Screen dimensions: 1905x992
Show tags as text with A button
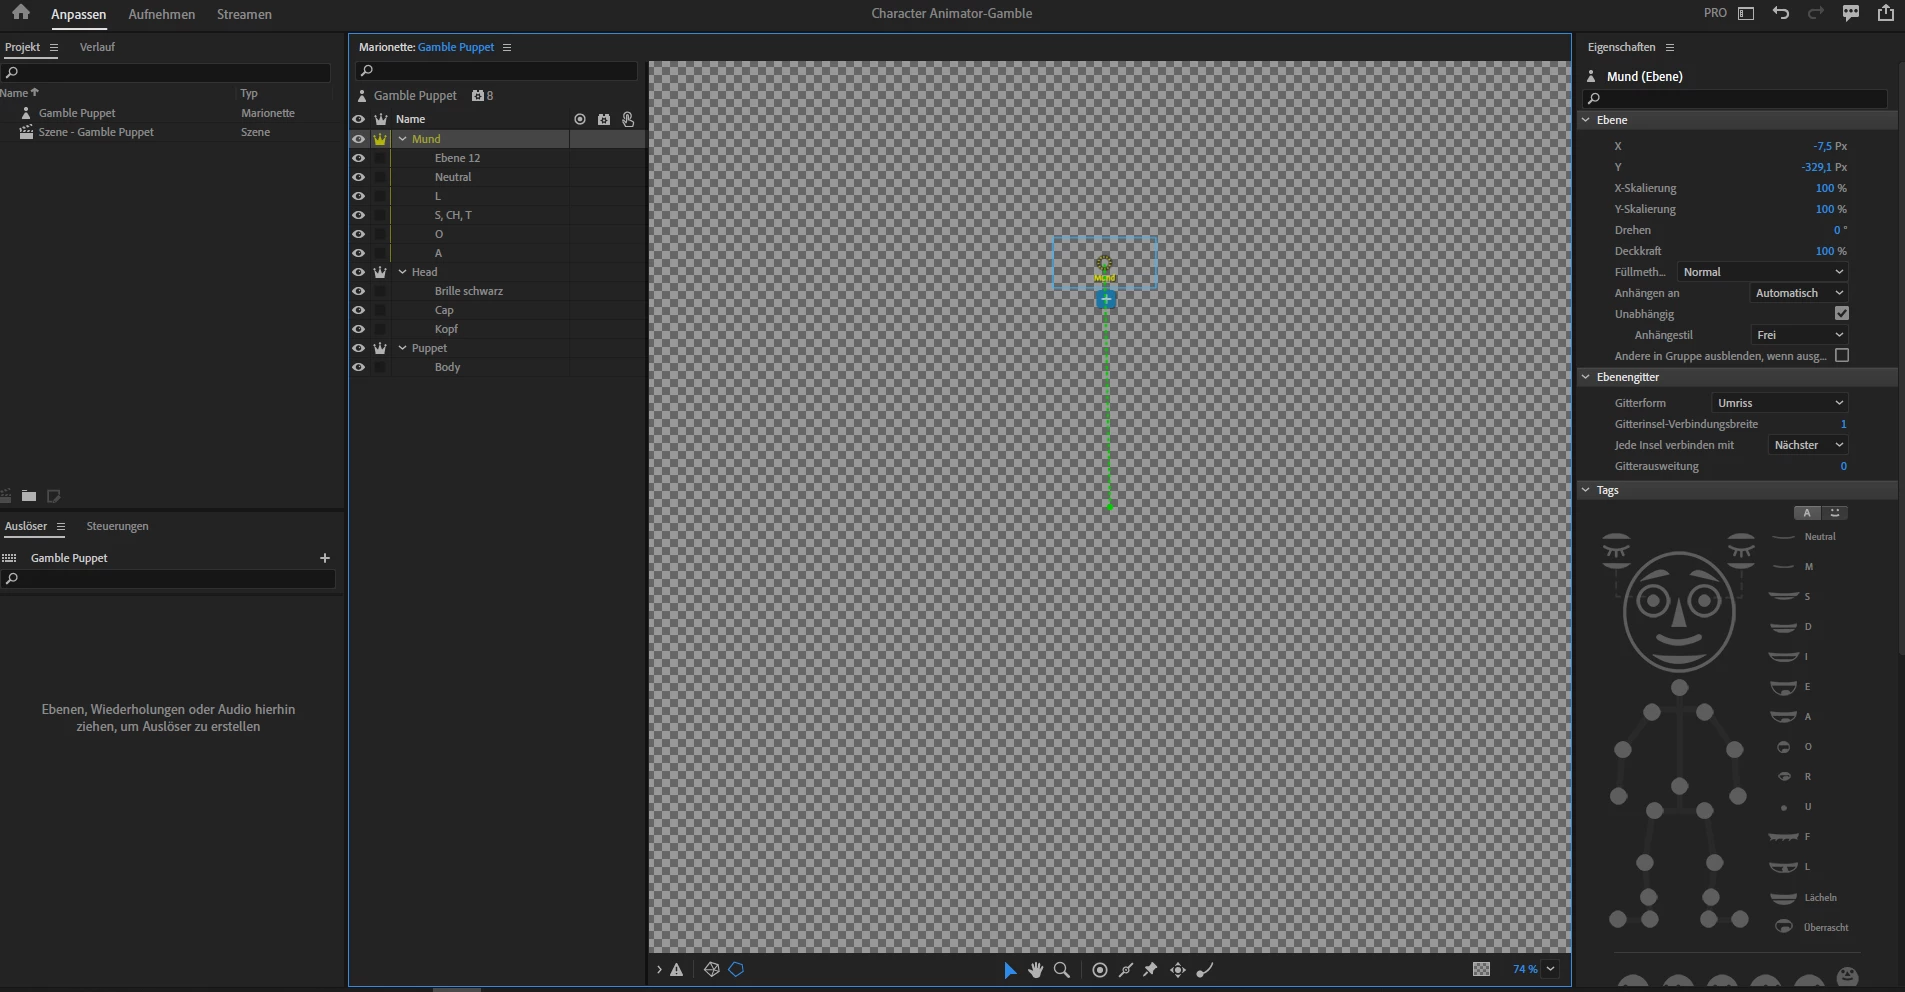1807,513
